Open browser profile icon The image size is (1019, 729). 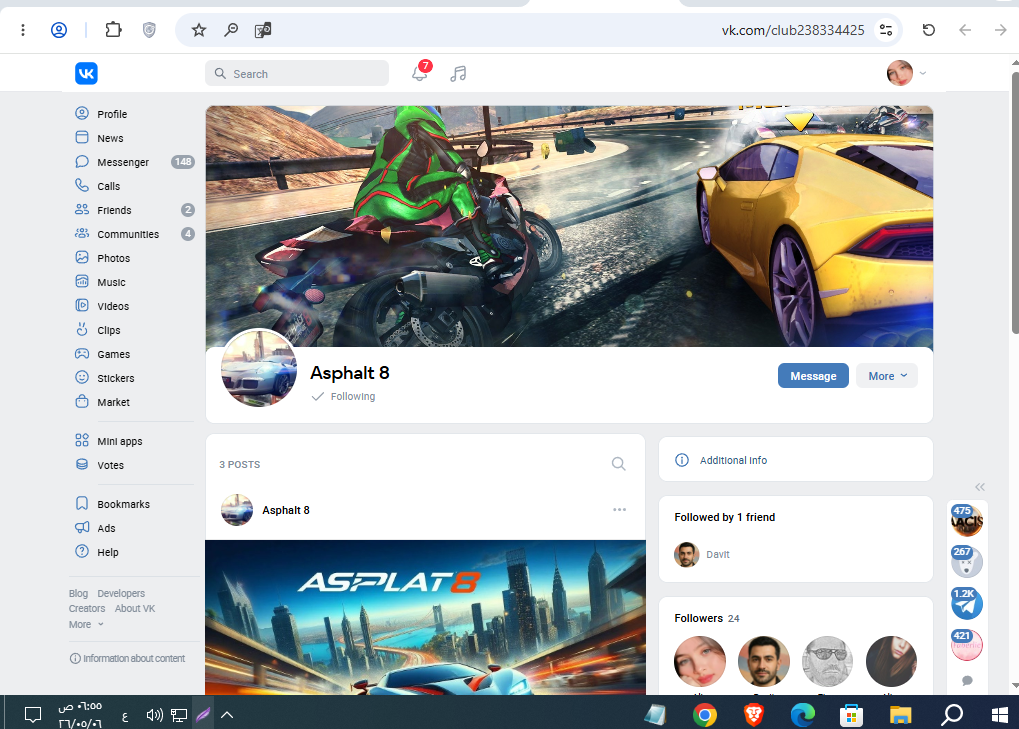[x=59, y=30]
